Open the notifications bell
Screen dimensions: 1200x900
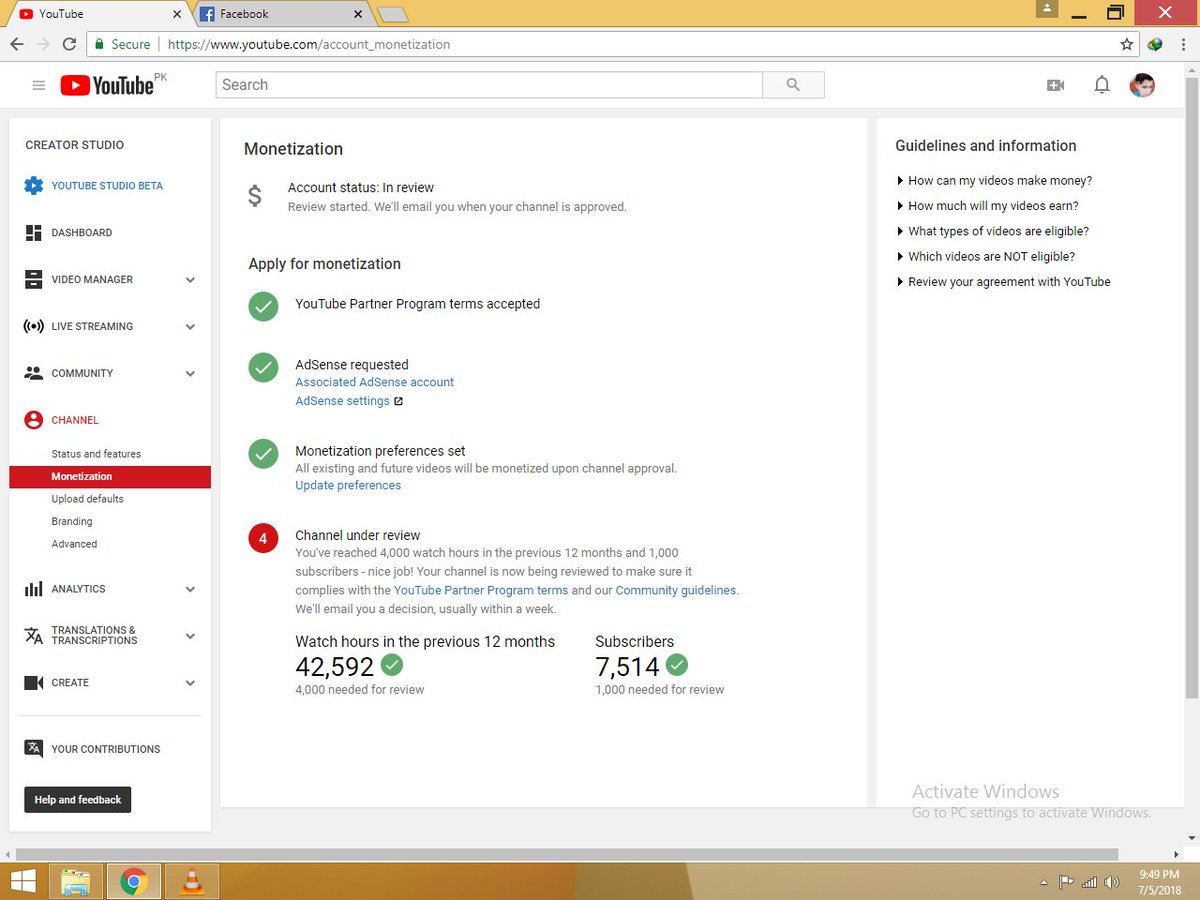[x=1102, y=85]
